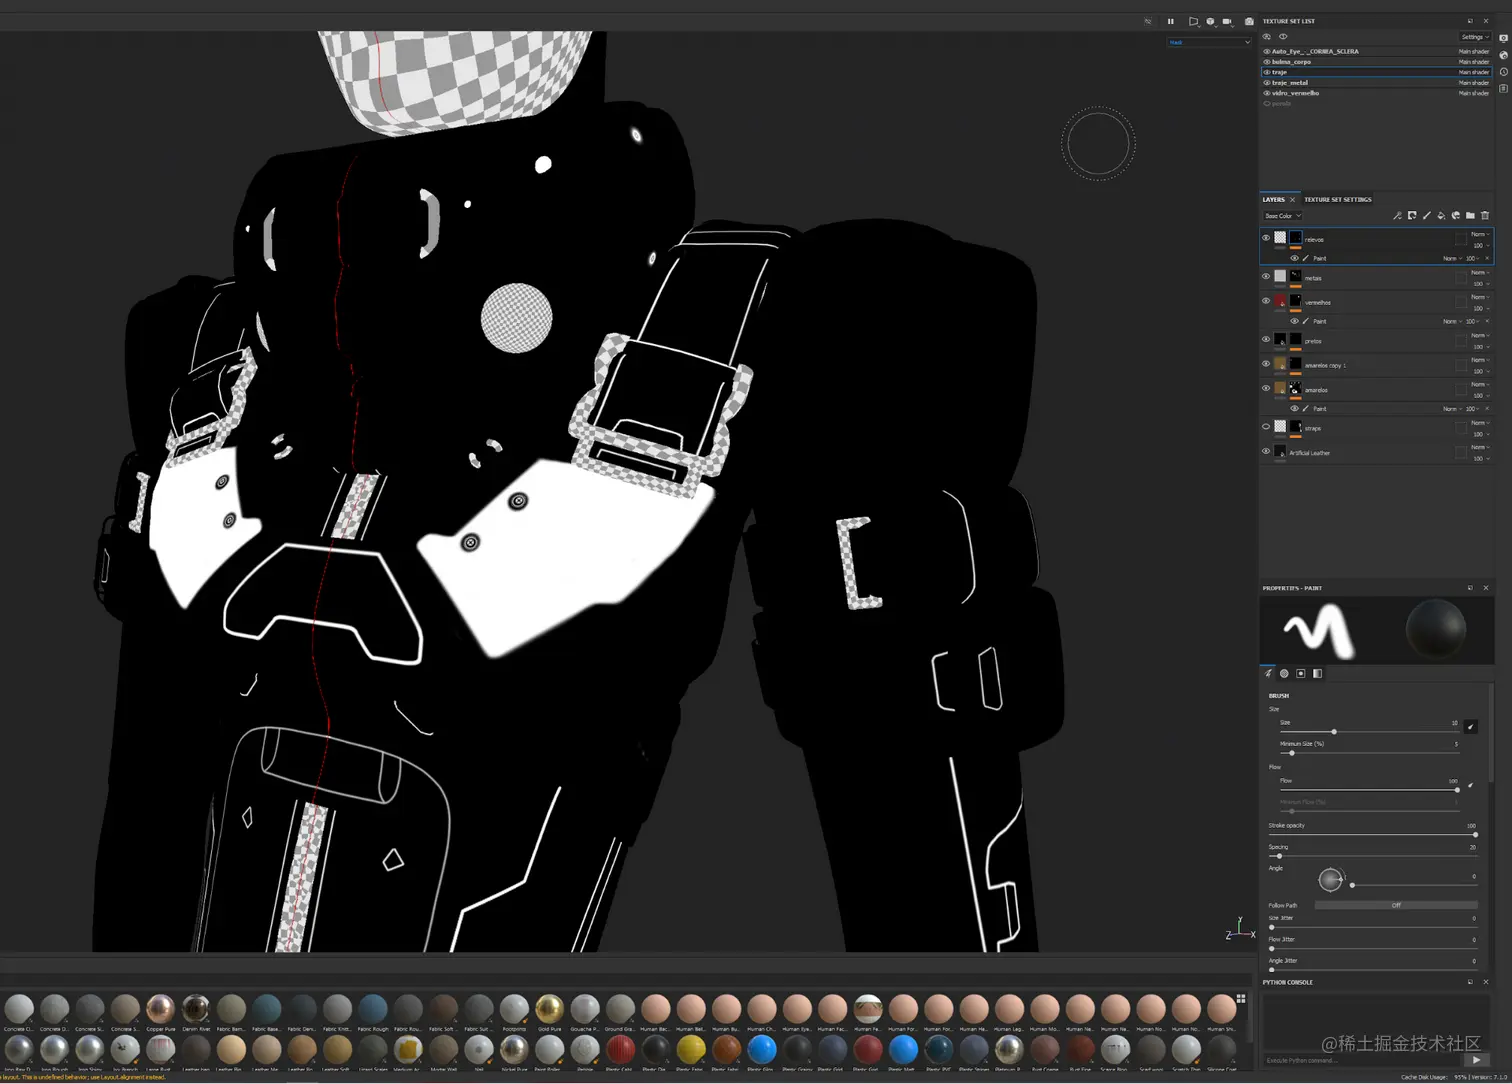Click the Execute Python command input field

pyautogui.click(x=1363, y=1060)
